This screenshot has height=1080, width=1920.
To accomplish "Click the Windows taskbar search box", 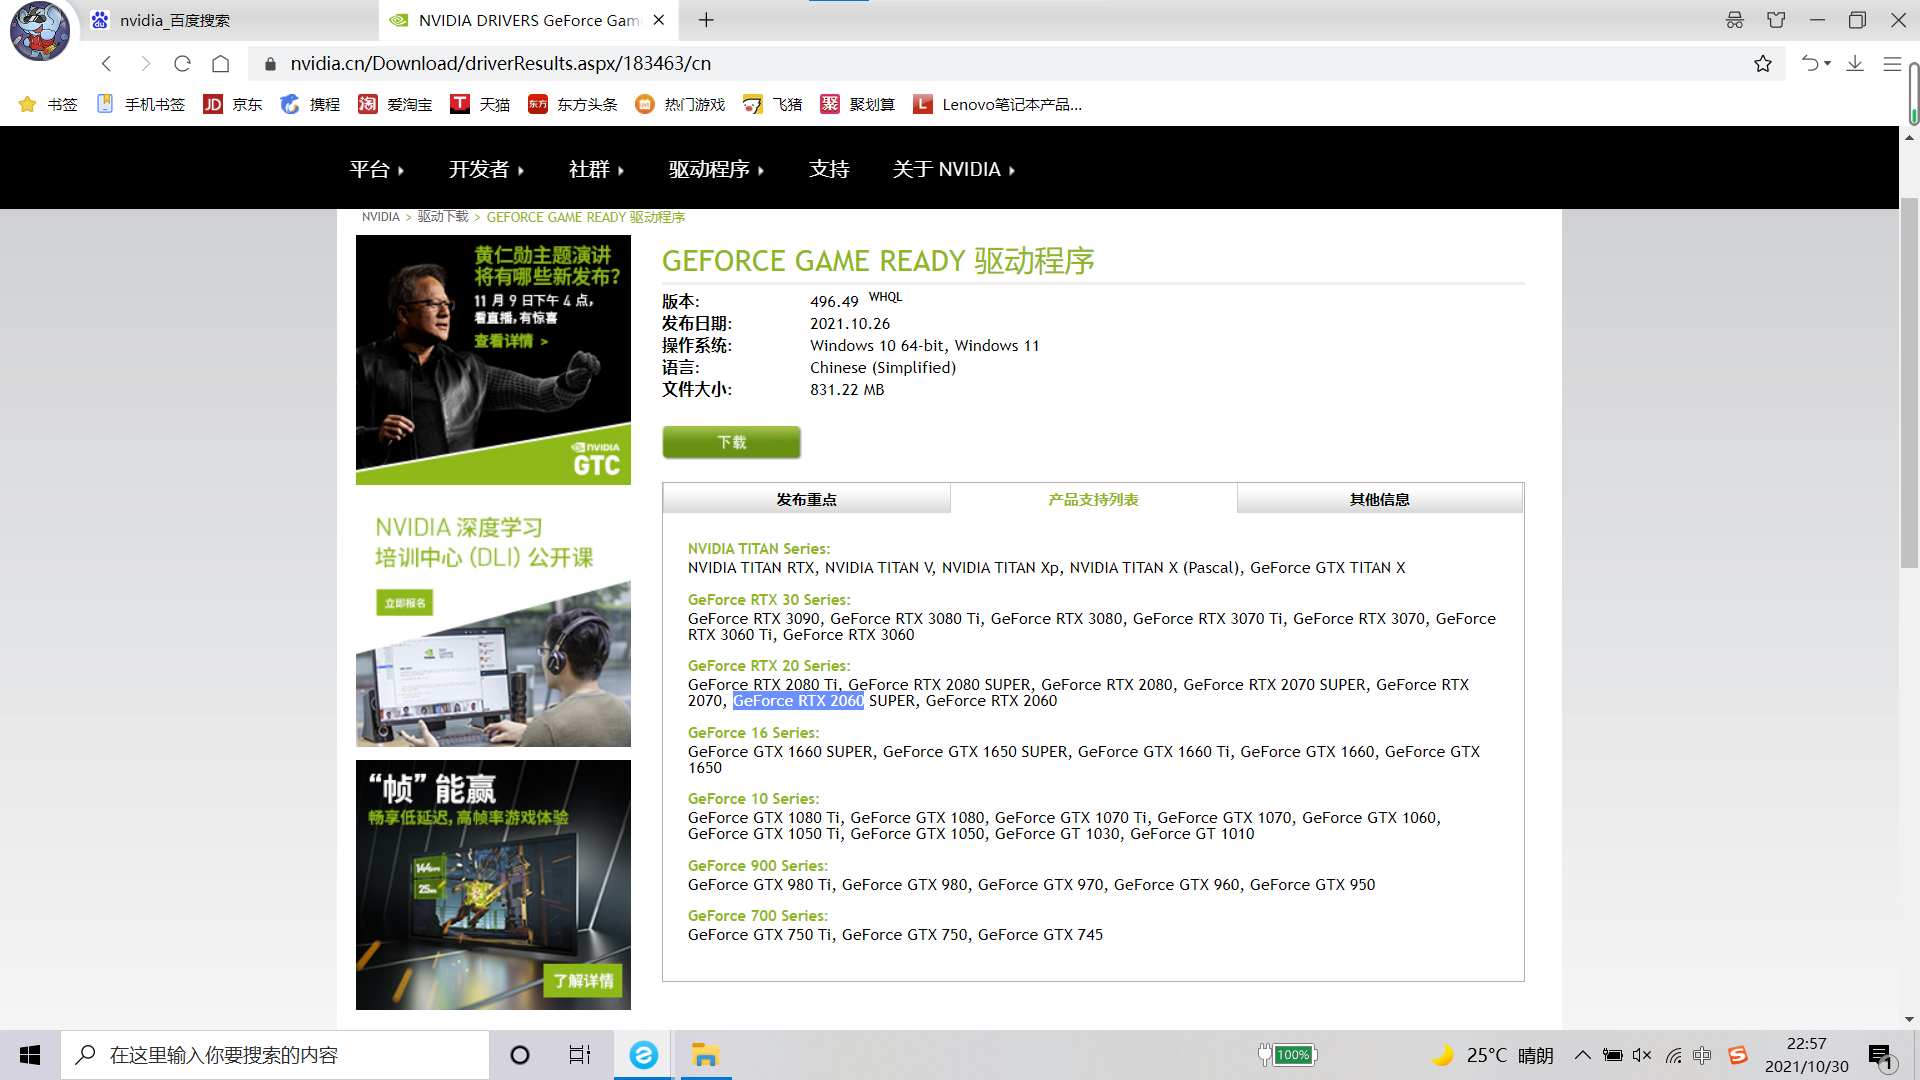I will pos(275,1055).
